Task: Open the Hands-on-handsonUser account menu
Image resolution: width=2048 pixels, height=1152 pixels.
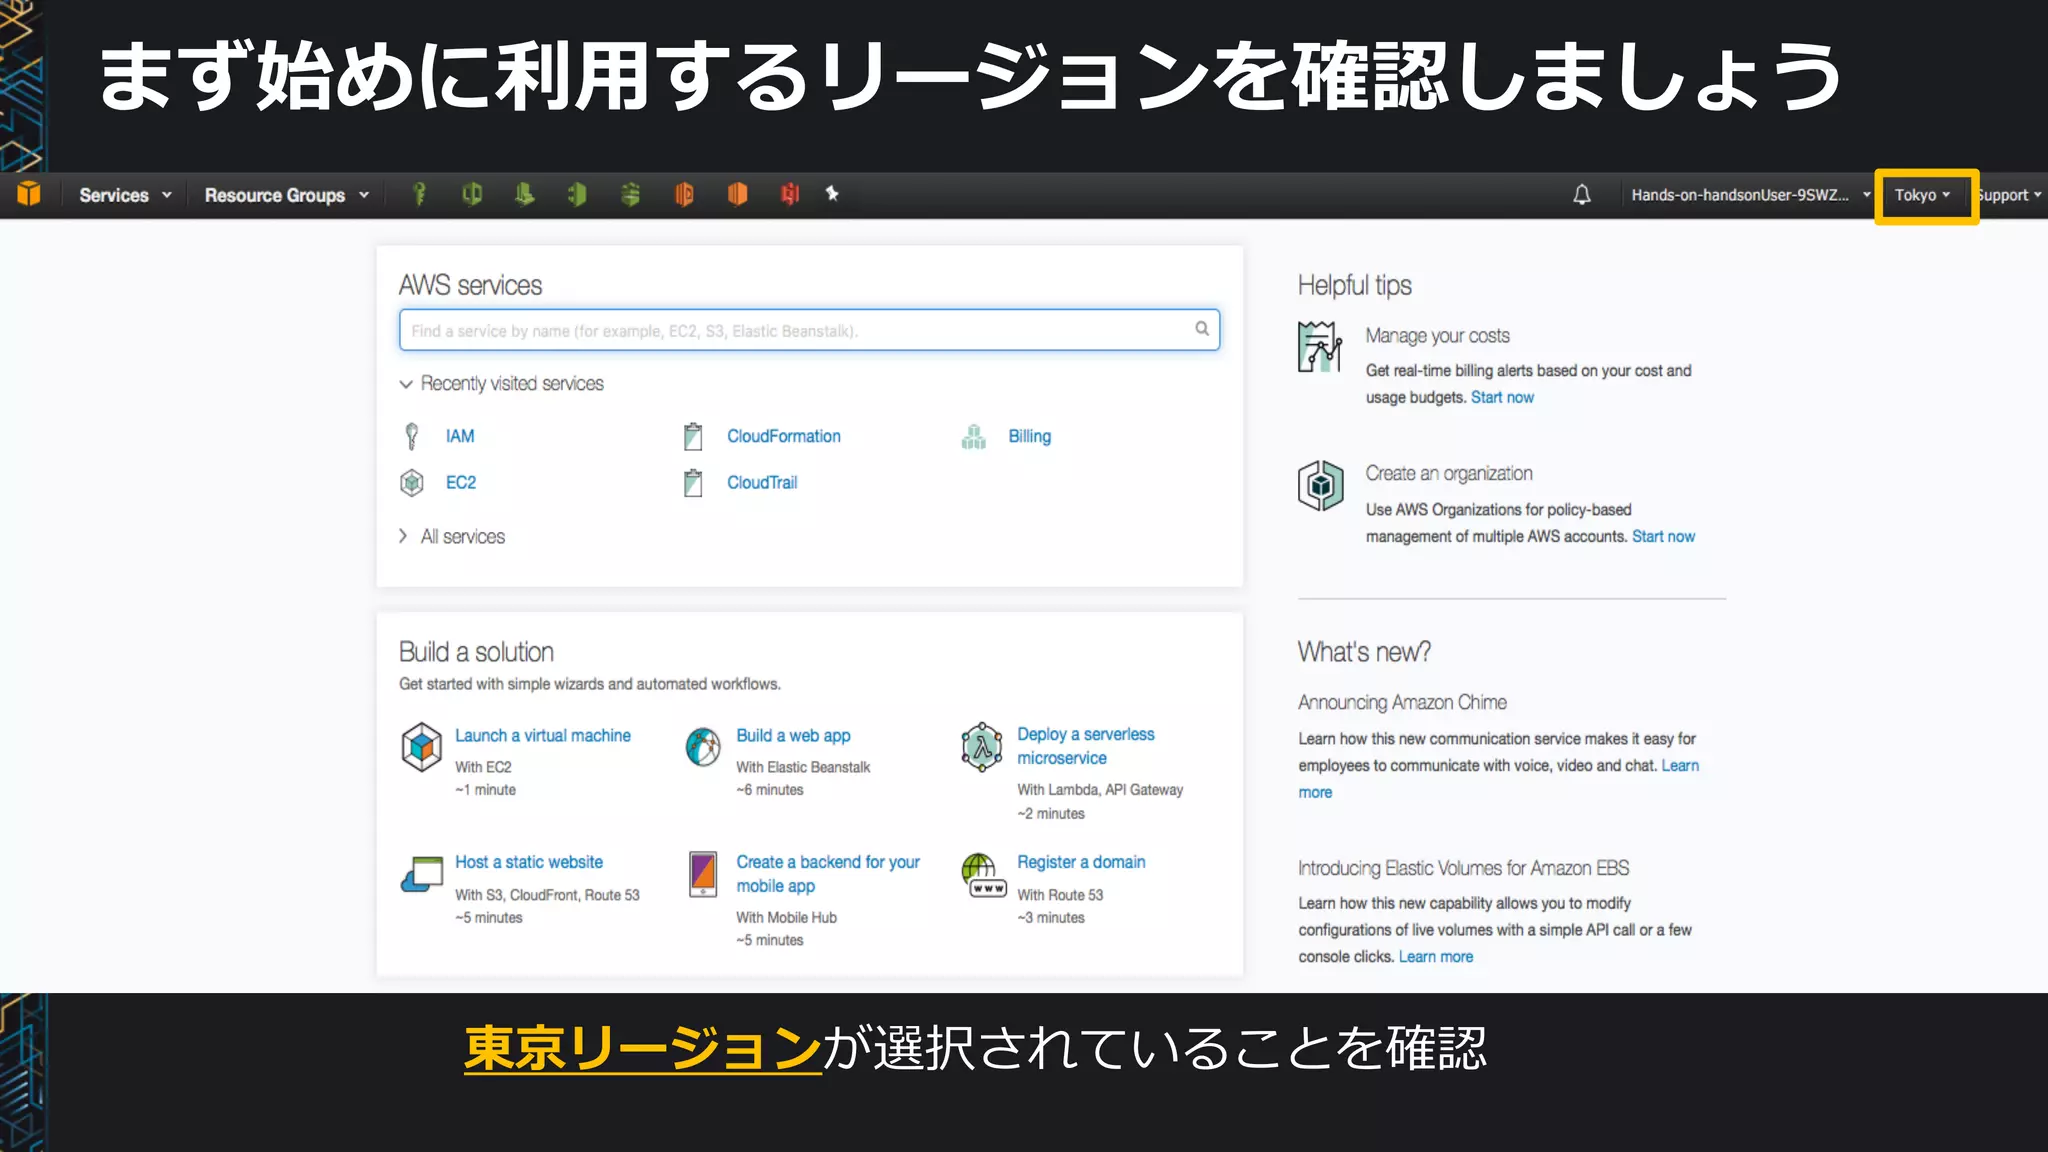Action: pyautogui.click(x=1751, y=195)
